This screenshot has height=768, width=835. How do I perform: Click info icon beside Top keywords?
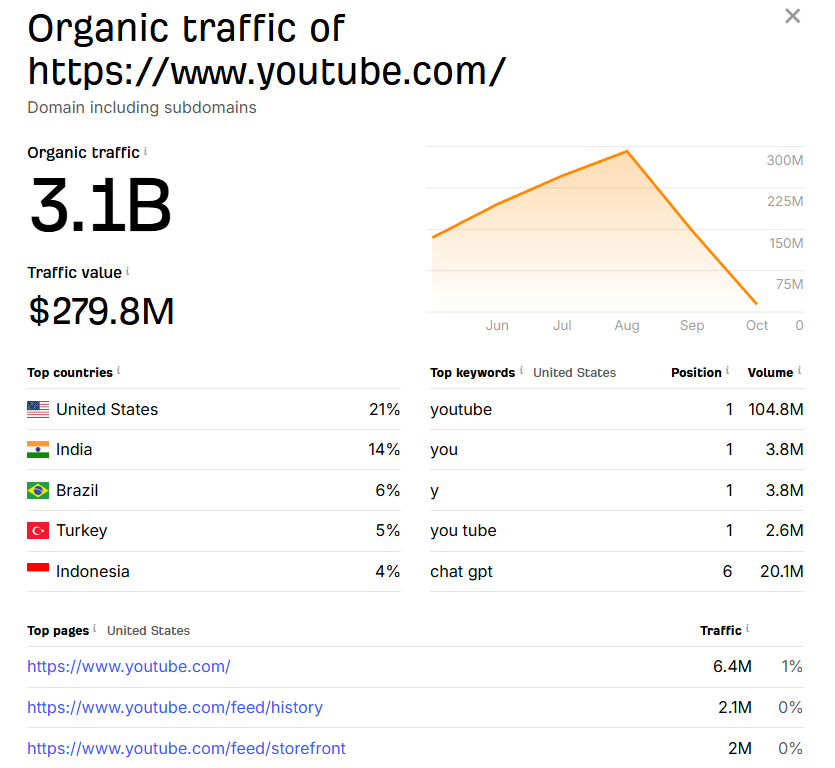coord(521,371)
